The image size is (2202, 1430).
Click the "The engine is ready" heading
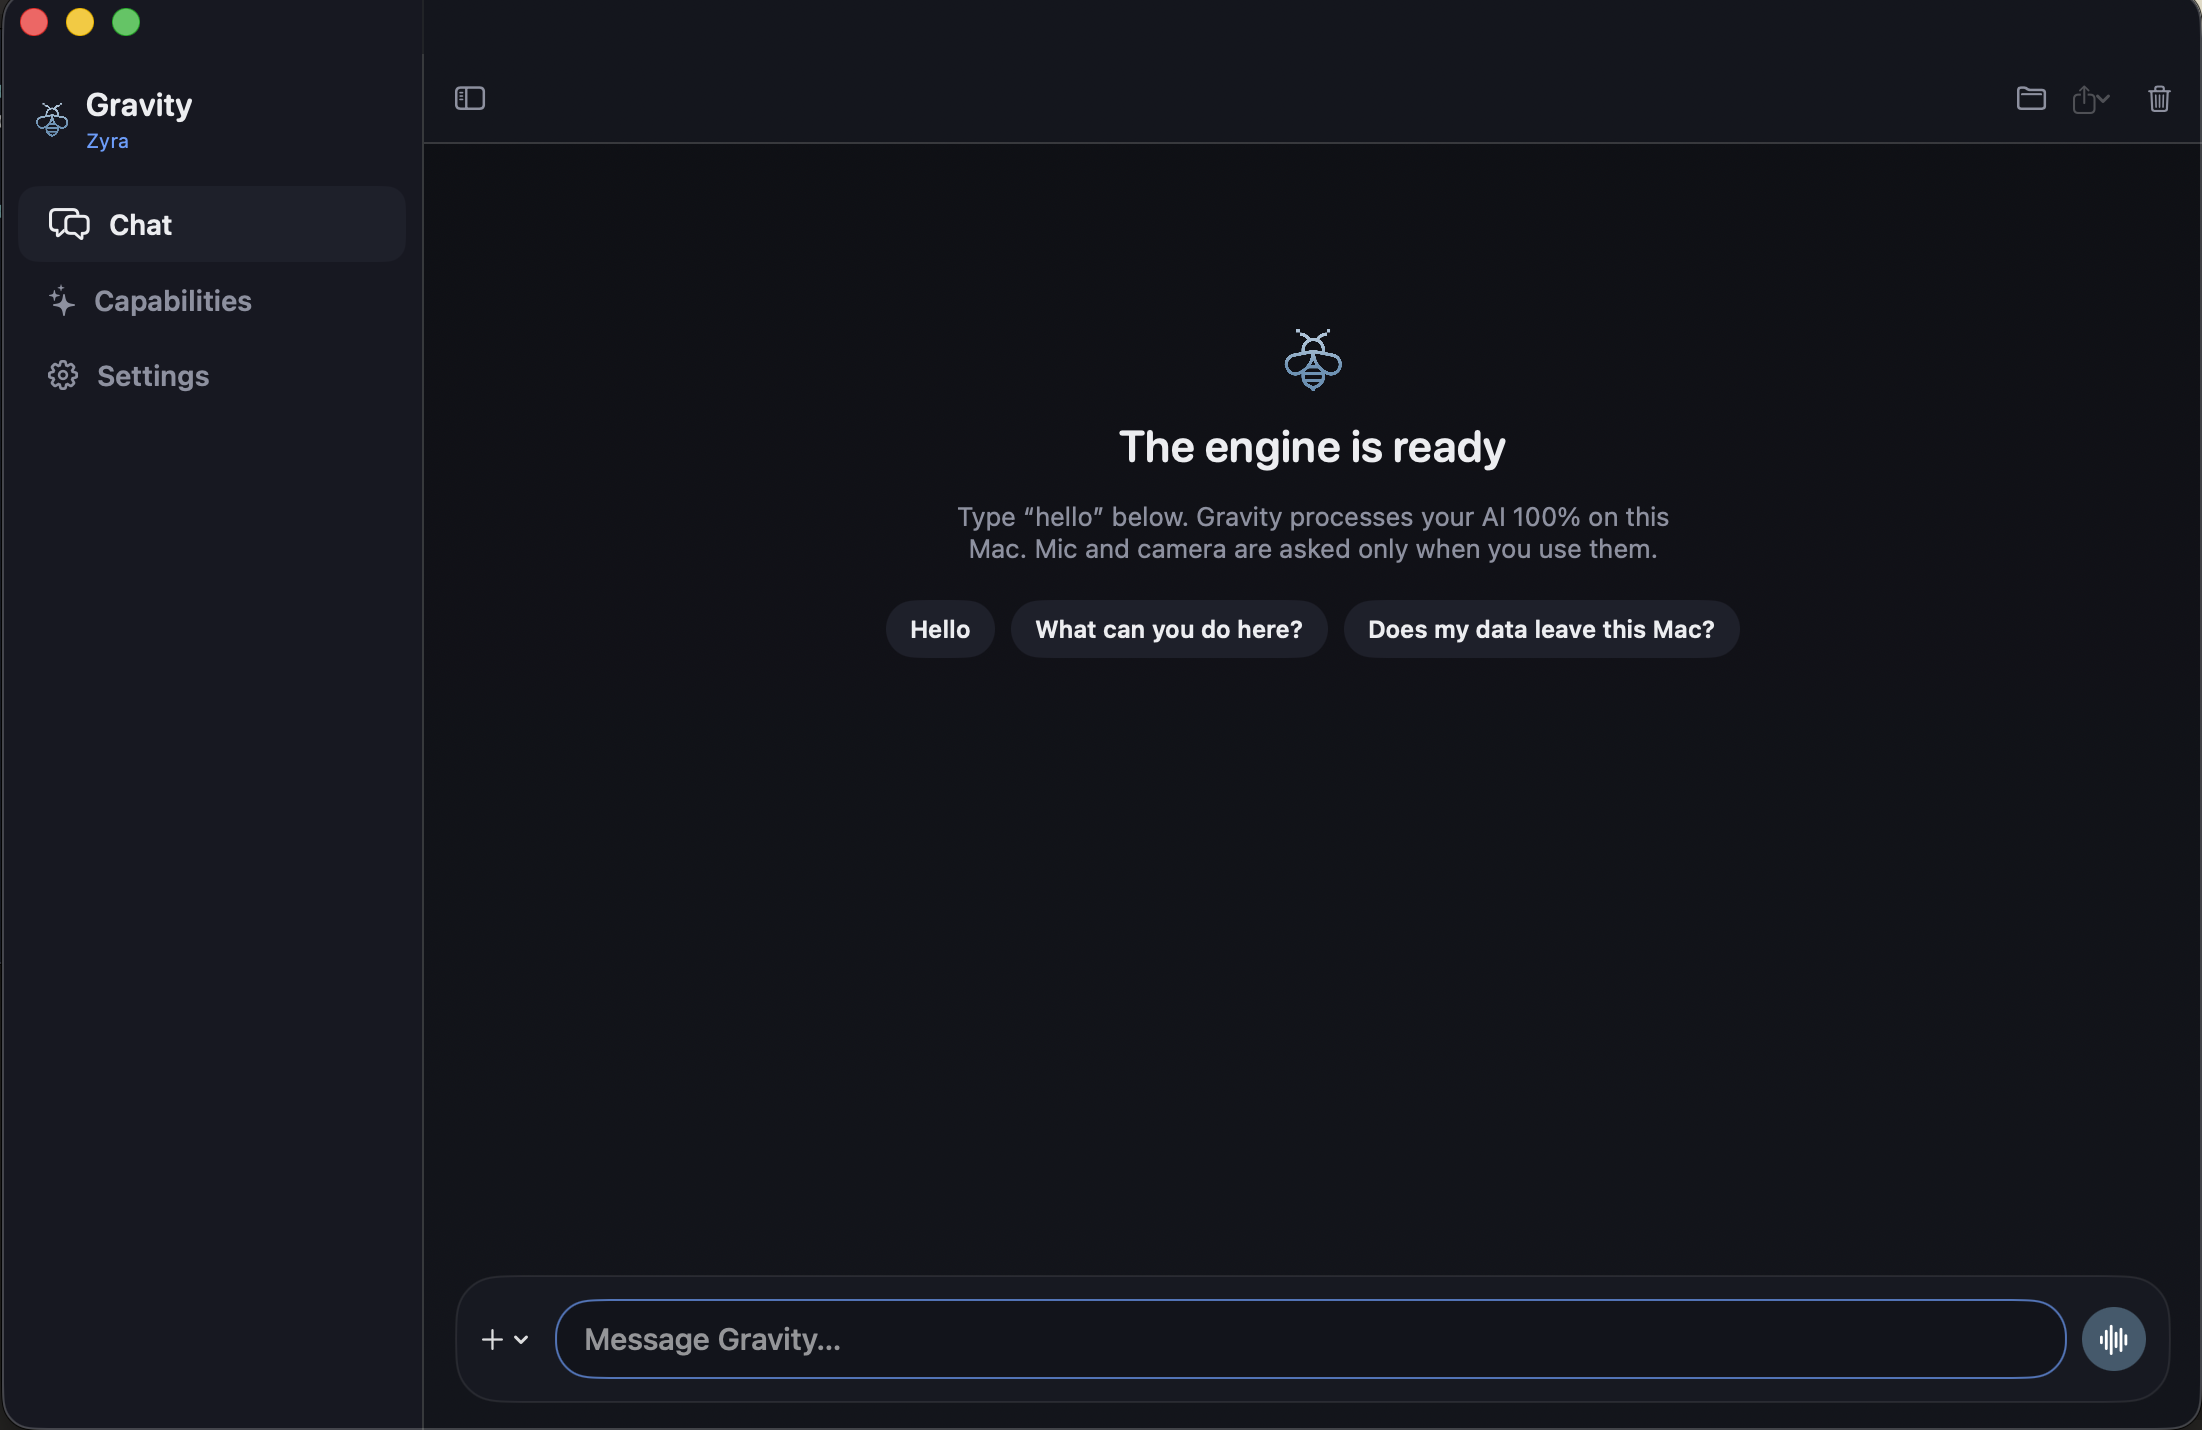pos(1312,447)
